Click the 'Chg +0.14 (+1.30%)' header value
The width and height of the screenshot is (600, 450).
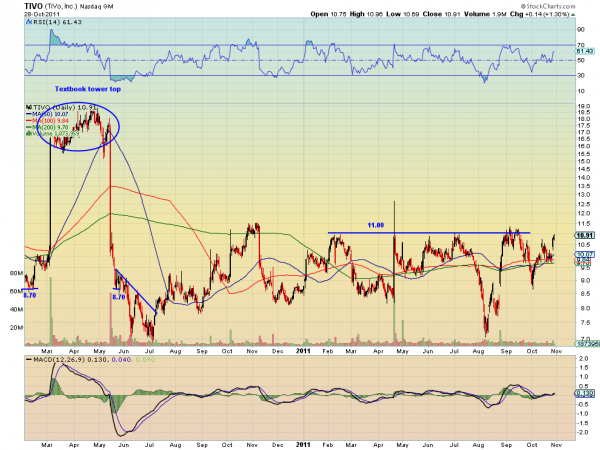pos(540,14)
